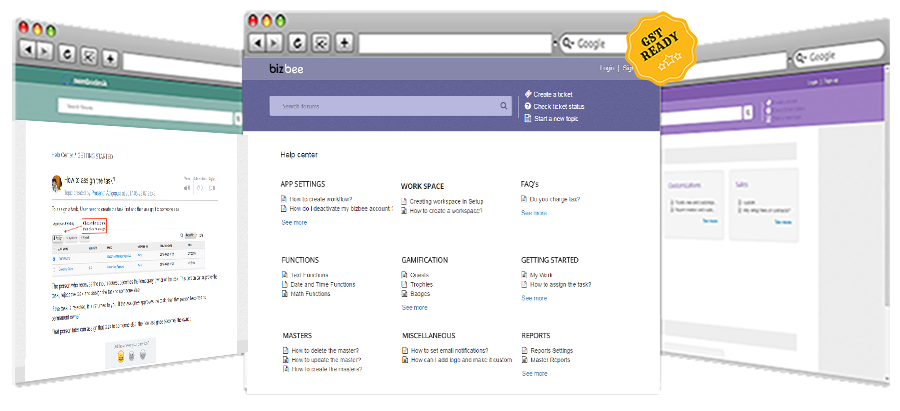Click the document icon beside How to set email notifications?

[x=405, y=350]
